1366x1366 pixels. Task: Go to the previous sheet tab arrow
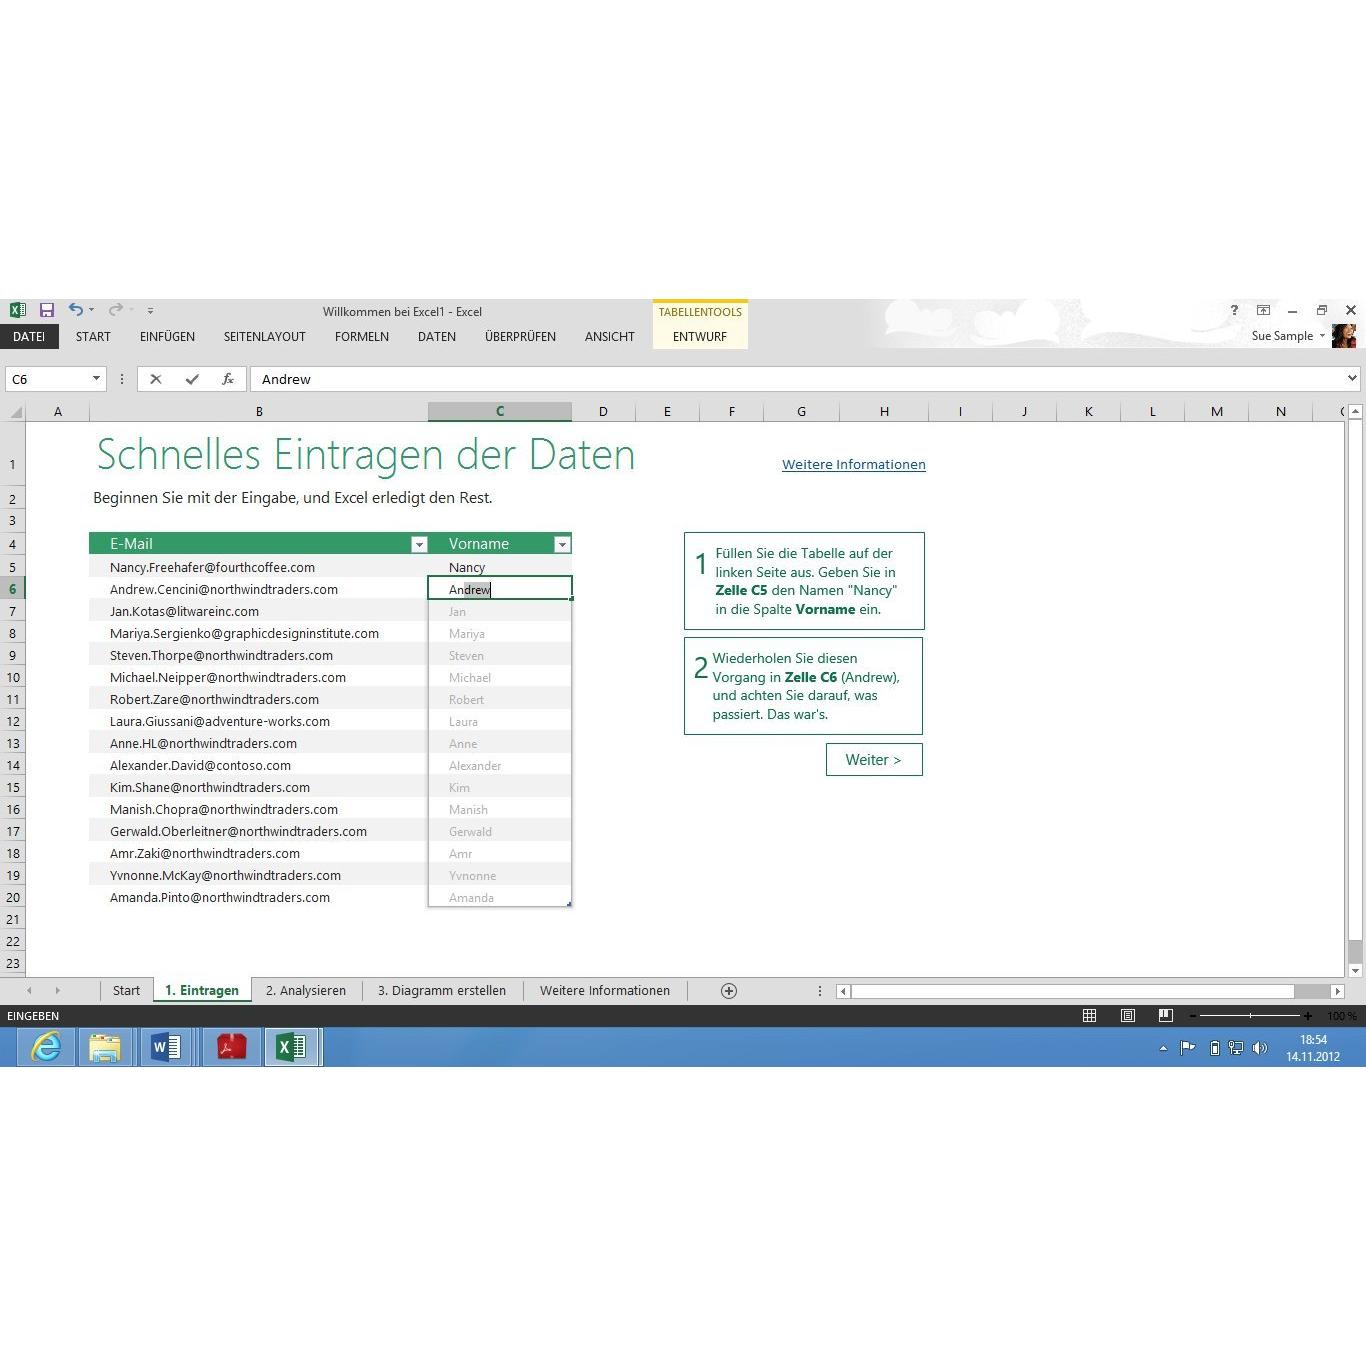[x=29, y=991]
